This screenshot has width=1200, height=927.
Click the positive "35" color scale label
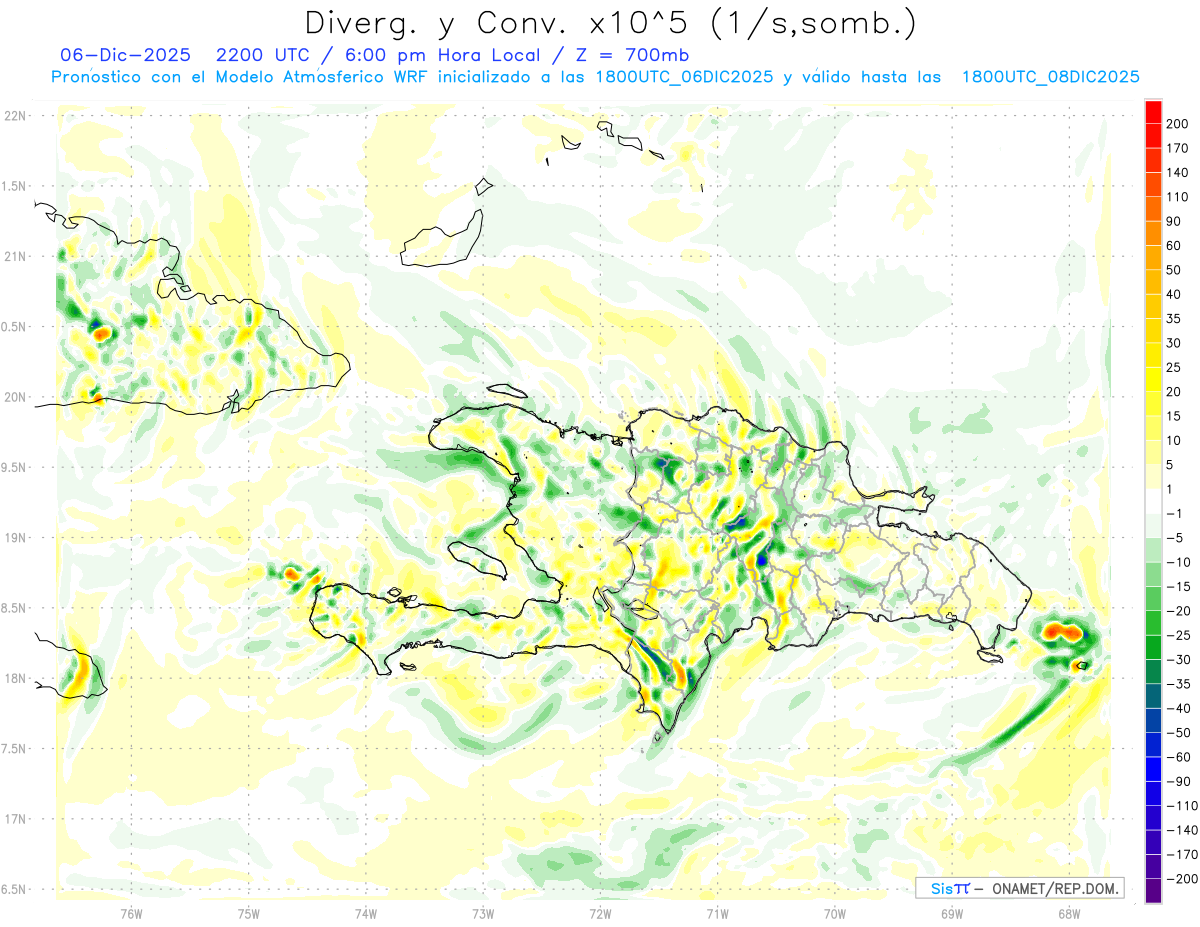coord(1175,319)
